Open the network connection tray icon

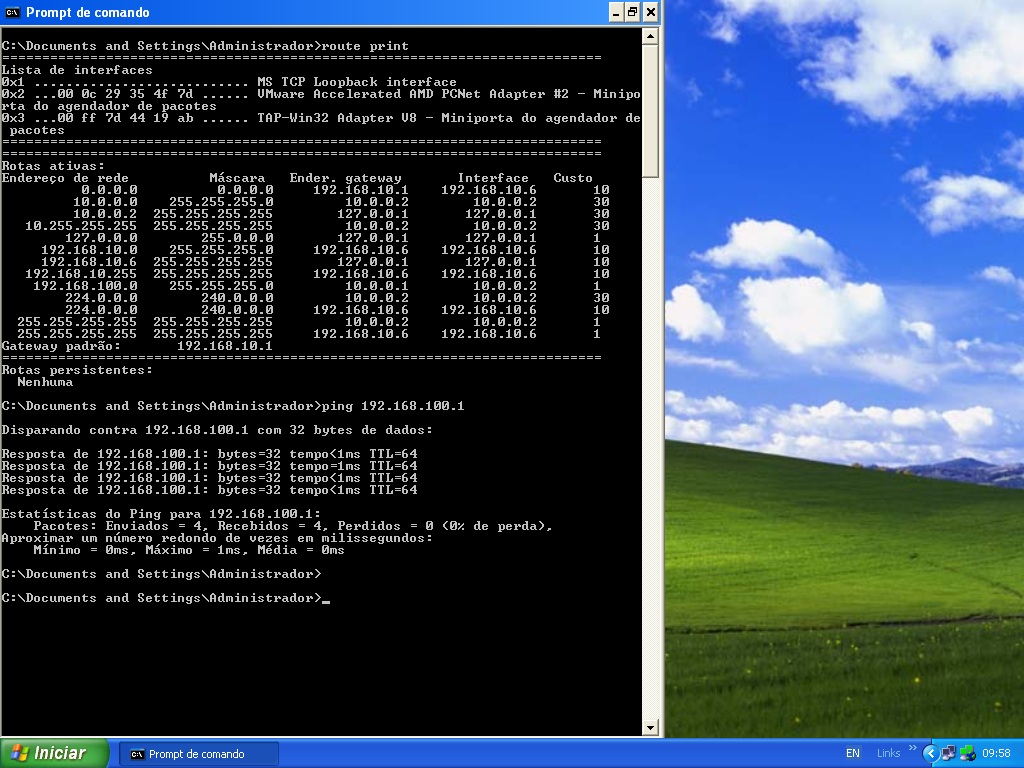tap(948, 754)
